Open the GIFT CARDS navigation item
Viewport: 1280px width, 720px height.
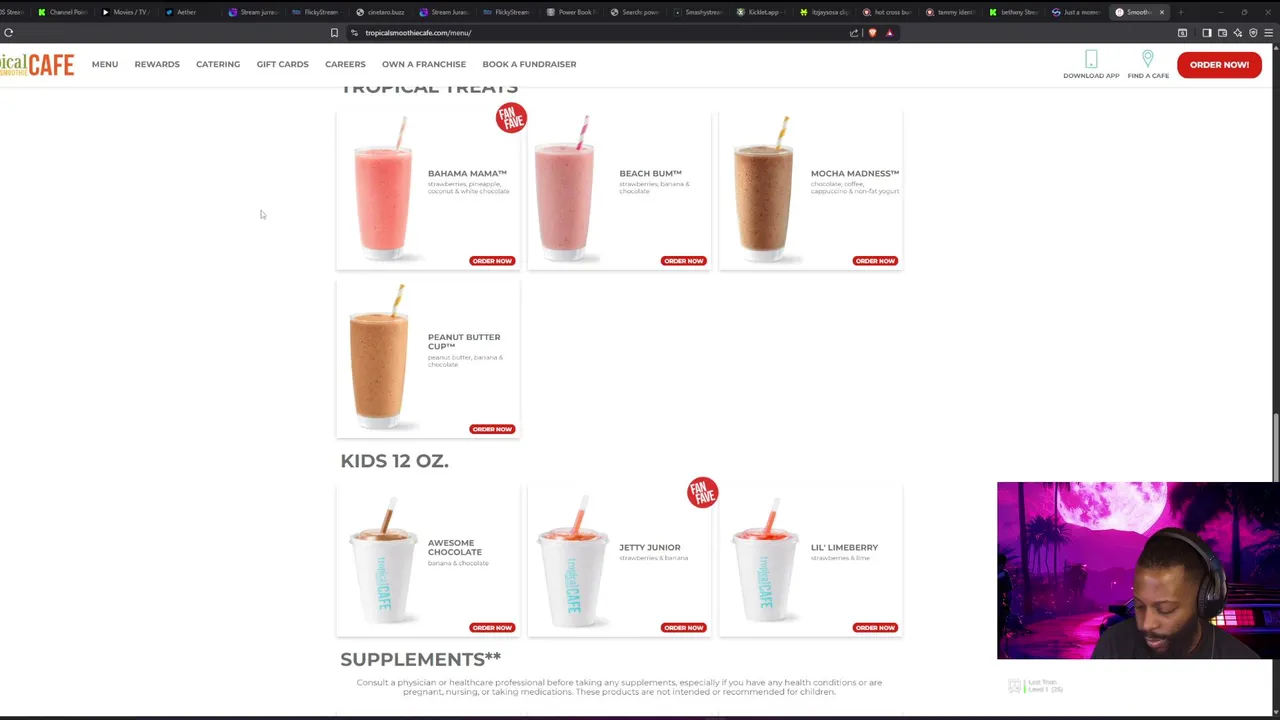tap(282, 64)
